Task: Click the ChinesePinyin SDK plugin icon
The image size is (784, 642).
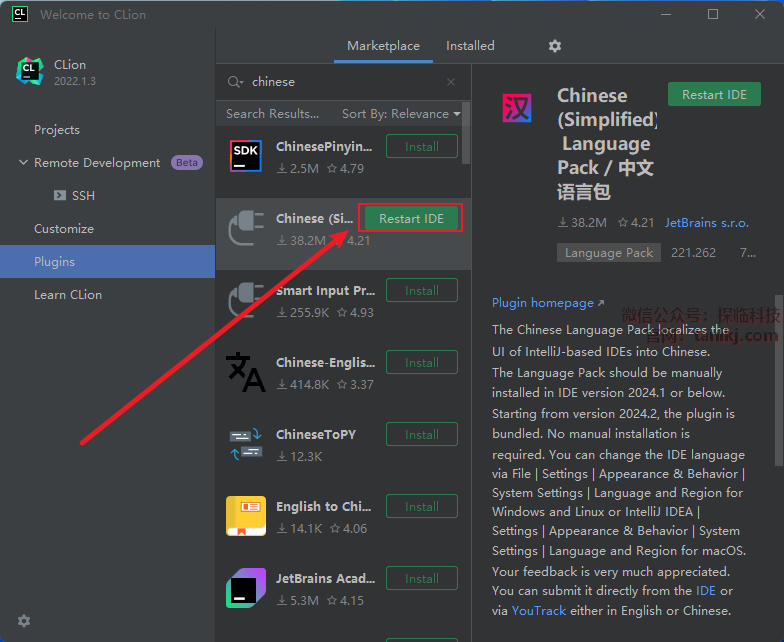Action: click(x=246, y=155)
